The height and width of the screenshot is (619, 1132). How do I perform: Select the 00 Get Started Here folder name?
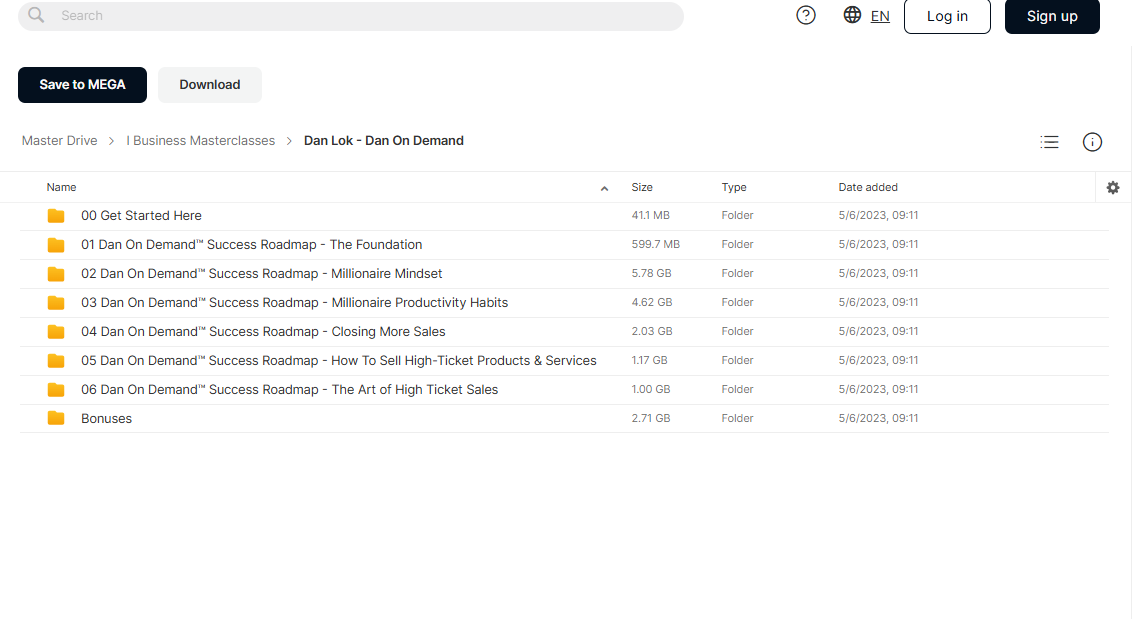tap(142, 215)
